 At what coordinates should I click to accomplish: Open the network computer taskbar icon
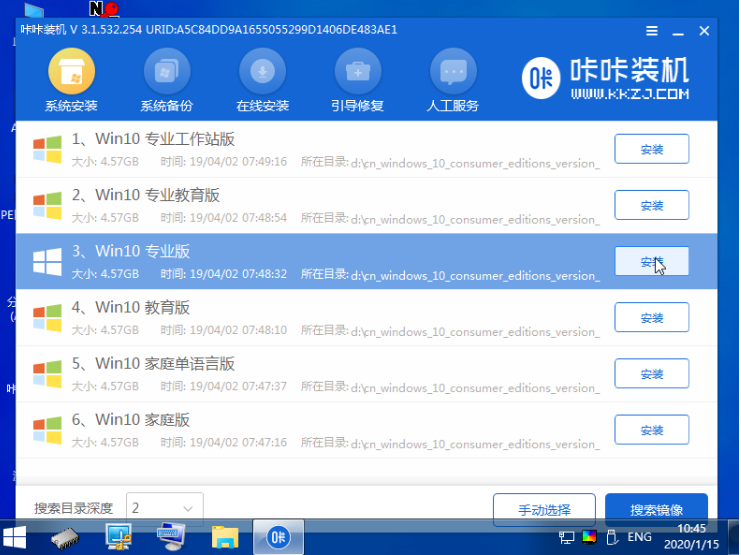119,537
